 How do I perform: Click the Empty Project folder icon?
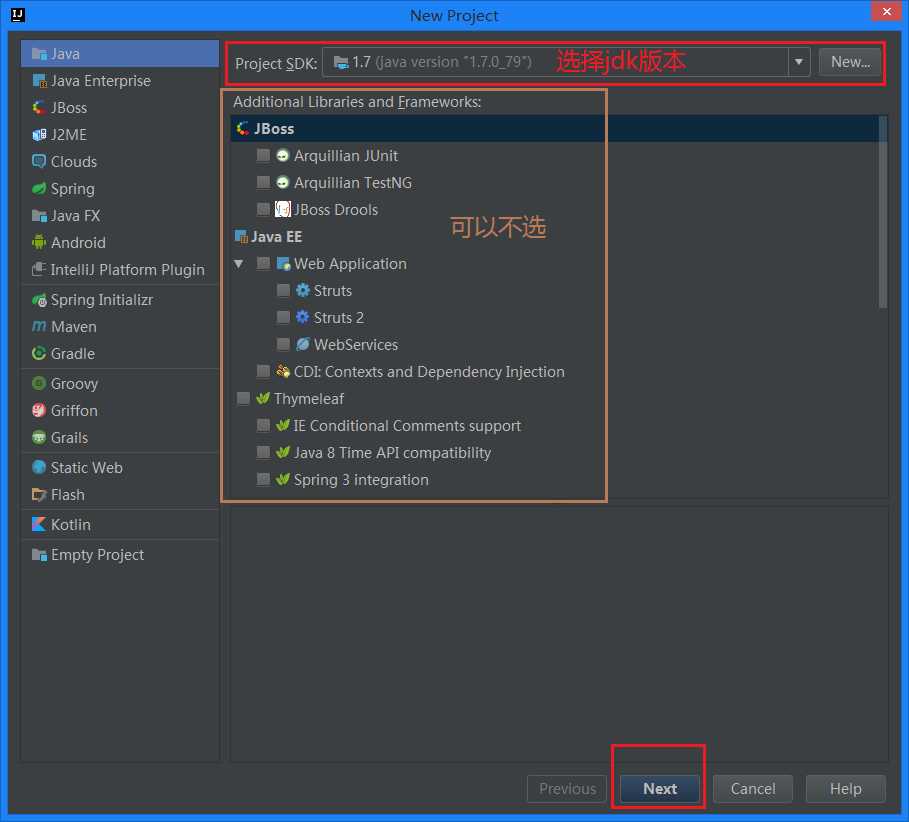coord(39,555)
